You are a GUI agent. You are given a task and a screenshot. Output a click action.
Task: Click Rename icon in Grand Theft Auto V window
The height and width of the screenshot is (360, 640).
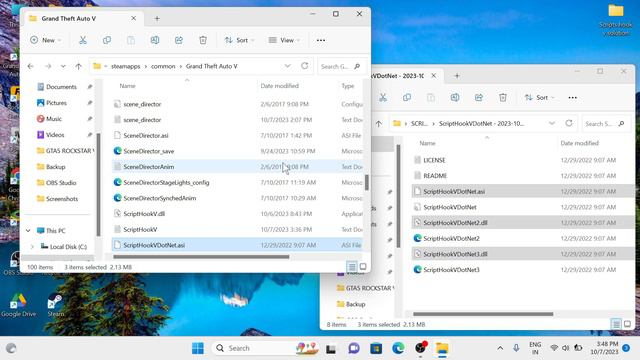[x=155, y=40]
